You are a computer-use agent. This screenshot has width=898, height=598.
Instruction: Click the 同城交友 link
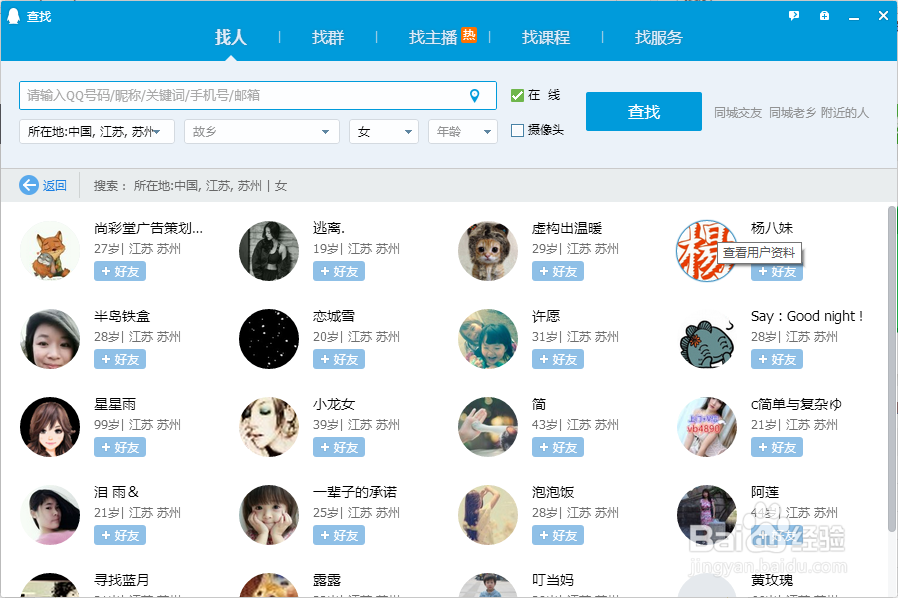738,113
